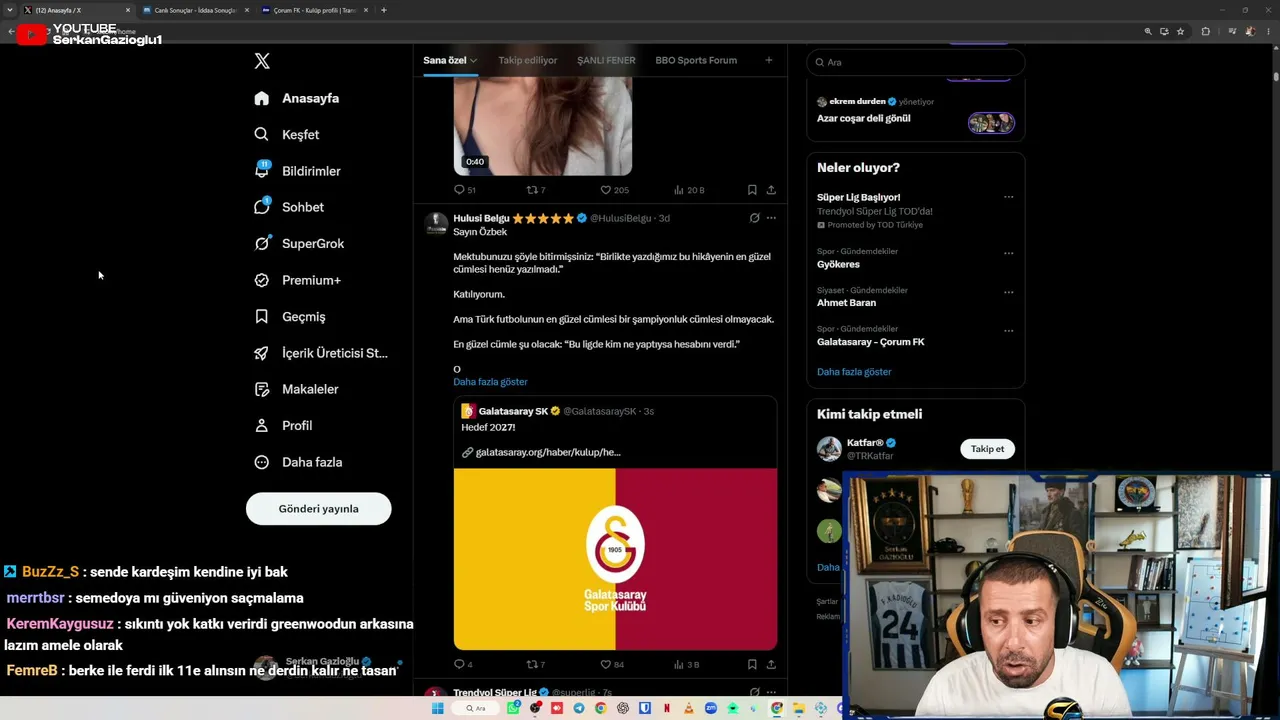Play the video thumbnail showing 0:40

coord(543,127)
